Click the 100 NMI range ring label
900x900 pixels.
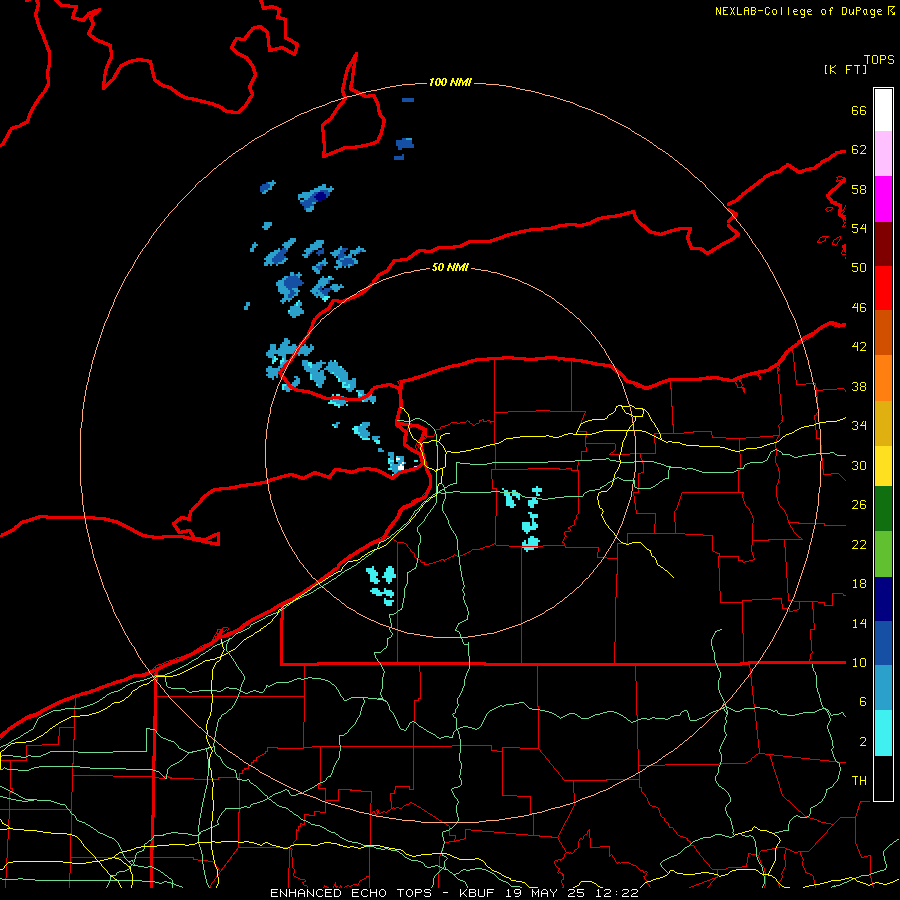point(450,83)
